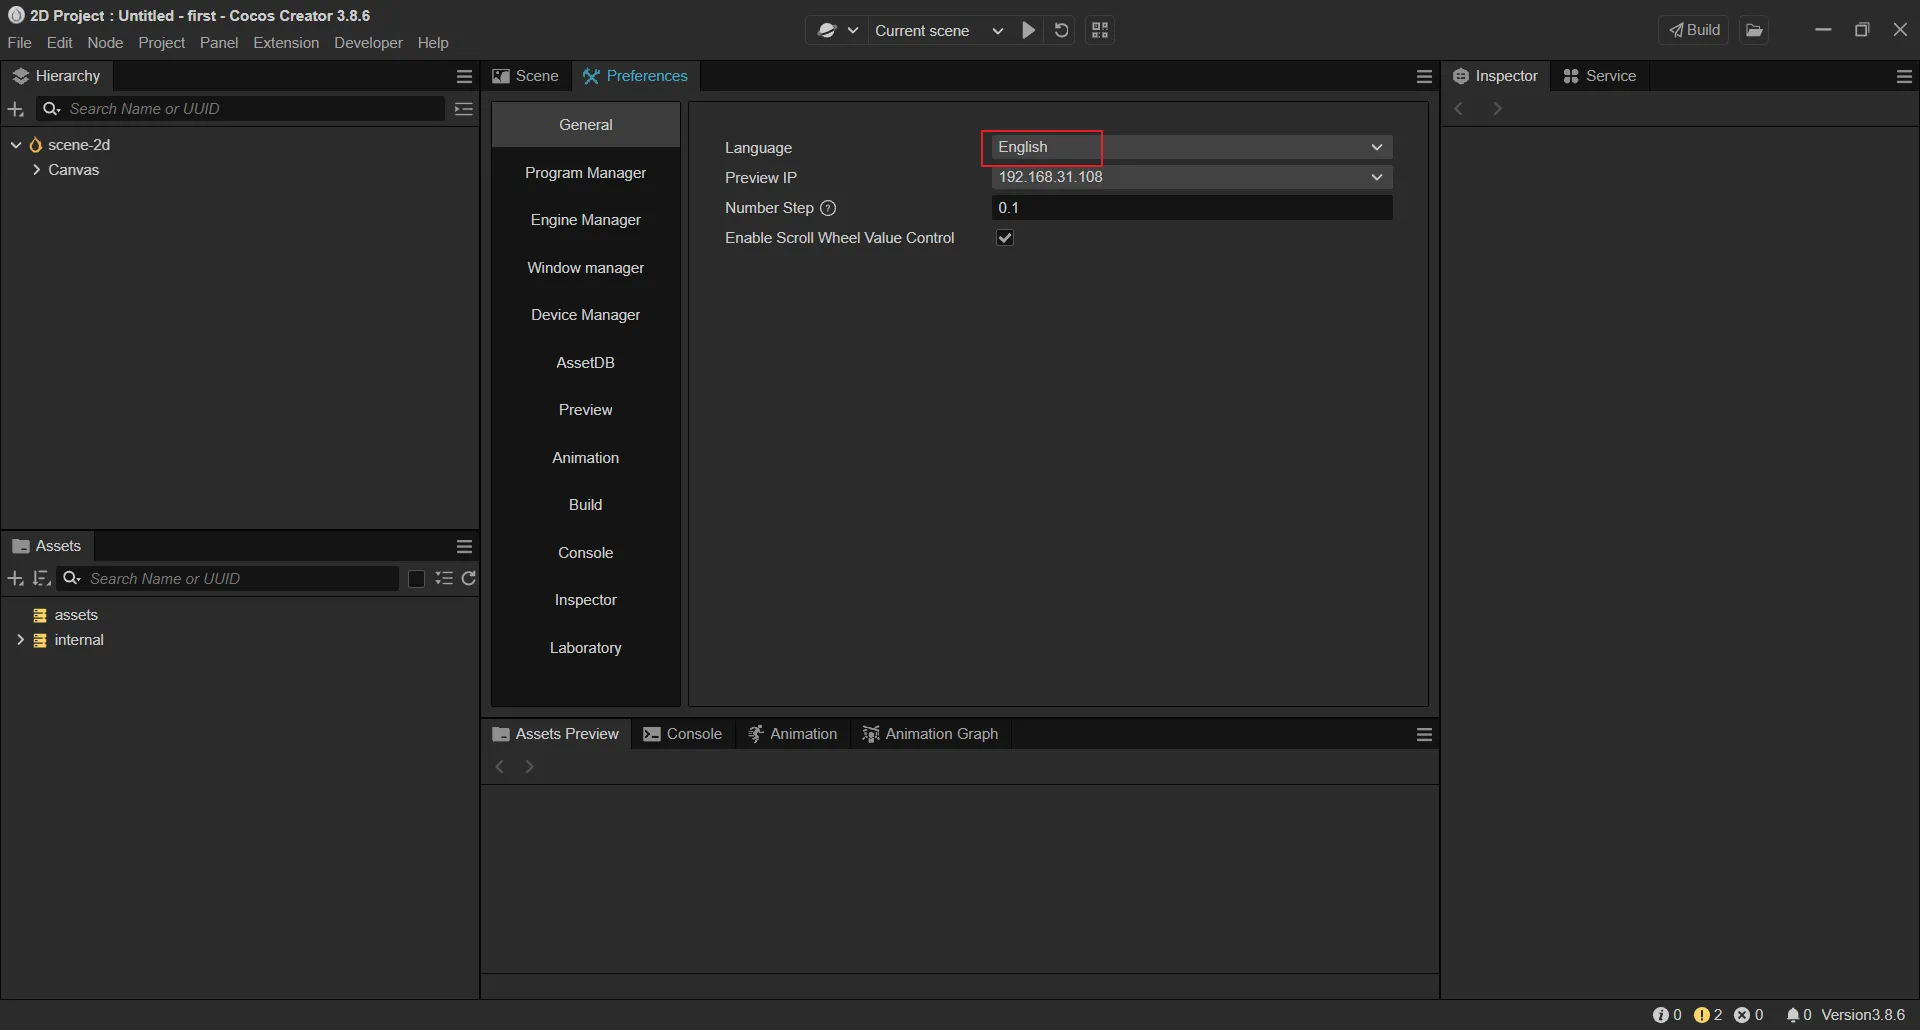Viewport: 1920px width, 1030px height.
Task: Click the Number Step help icon
Action: [828, 208]
